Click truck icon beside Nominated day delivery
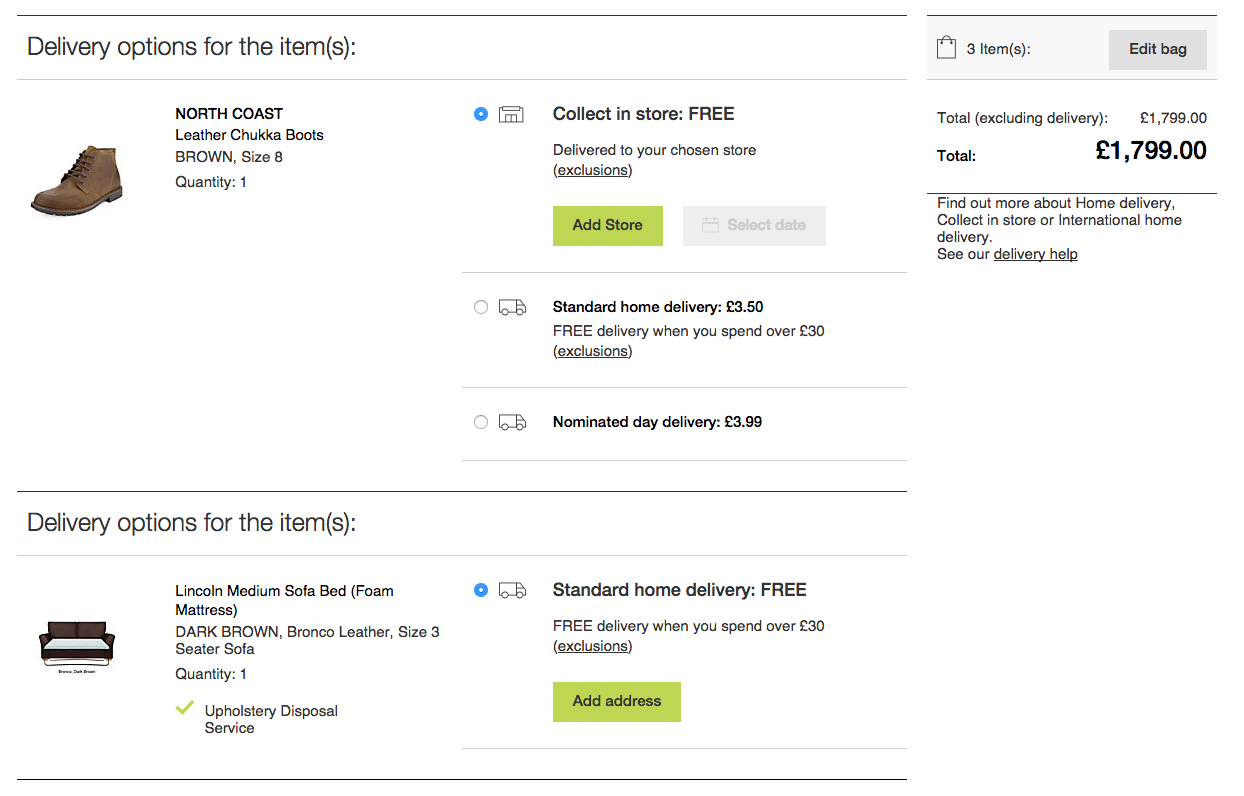This screenshot has width=1244, height=796. [x=512, y=422]
